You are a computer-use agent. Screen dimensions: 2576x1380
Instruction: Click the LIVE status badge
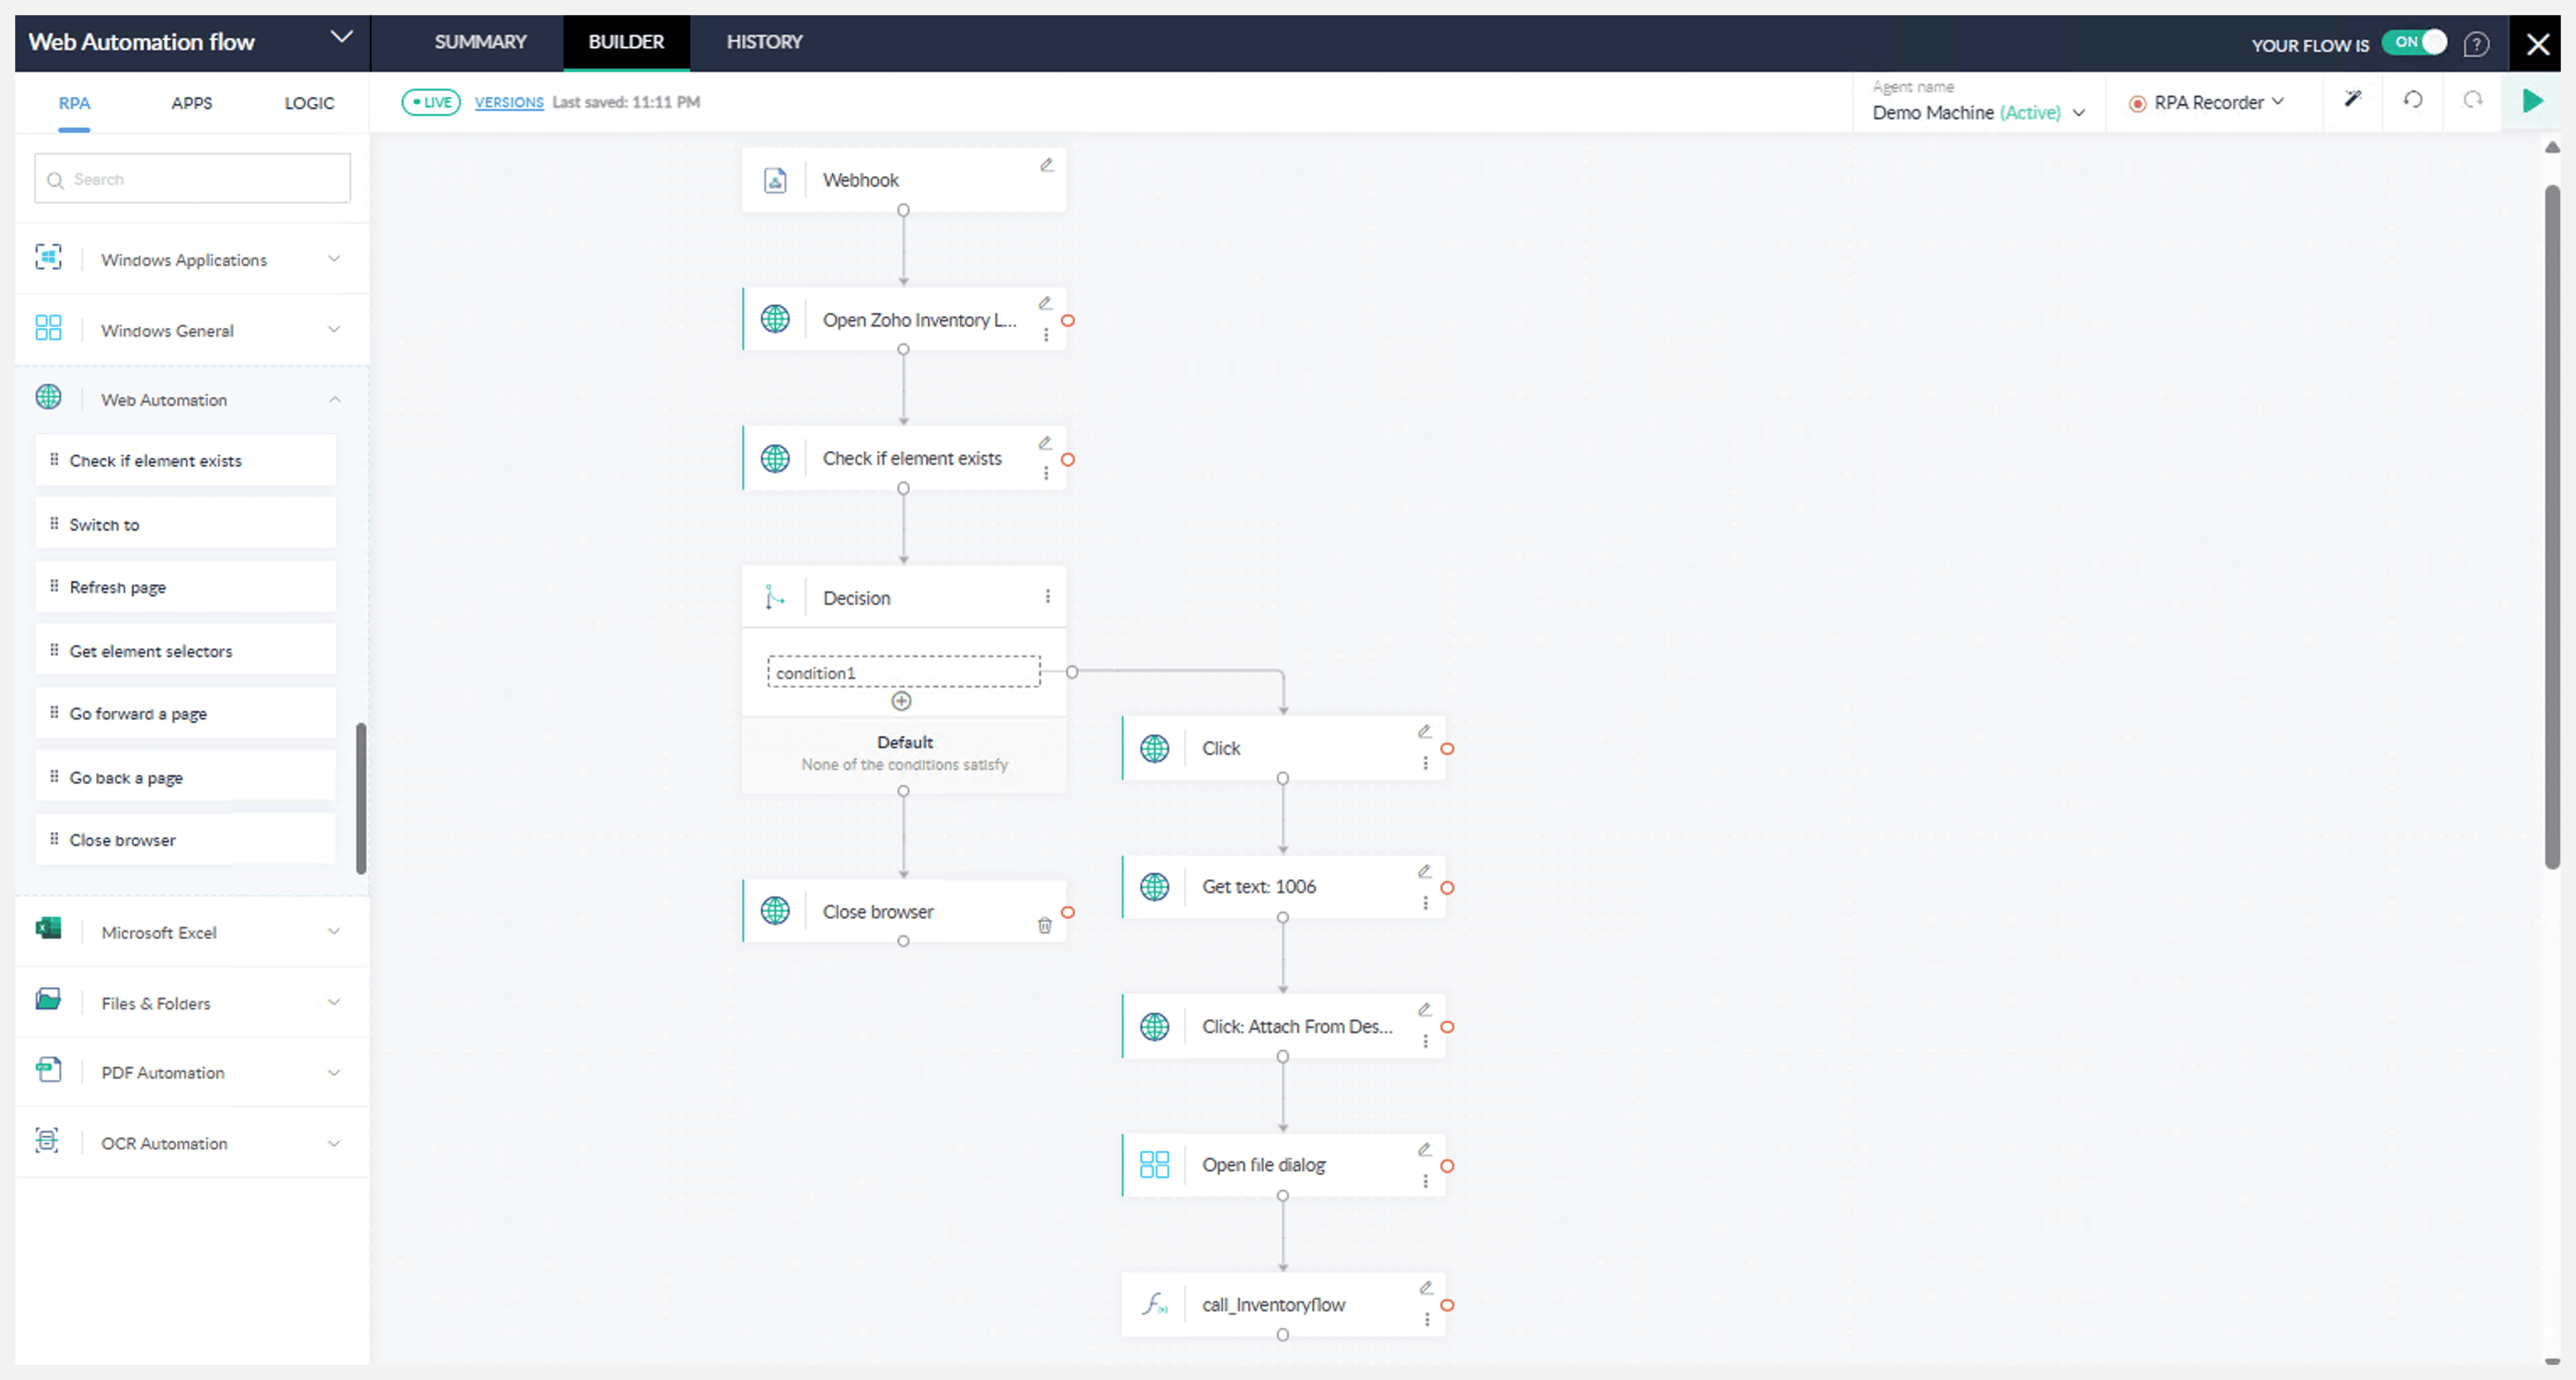431,102
